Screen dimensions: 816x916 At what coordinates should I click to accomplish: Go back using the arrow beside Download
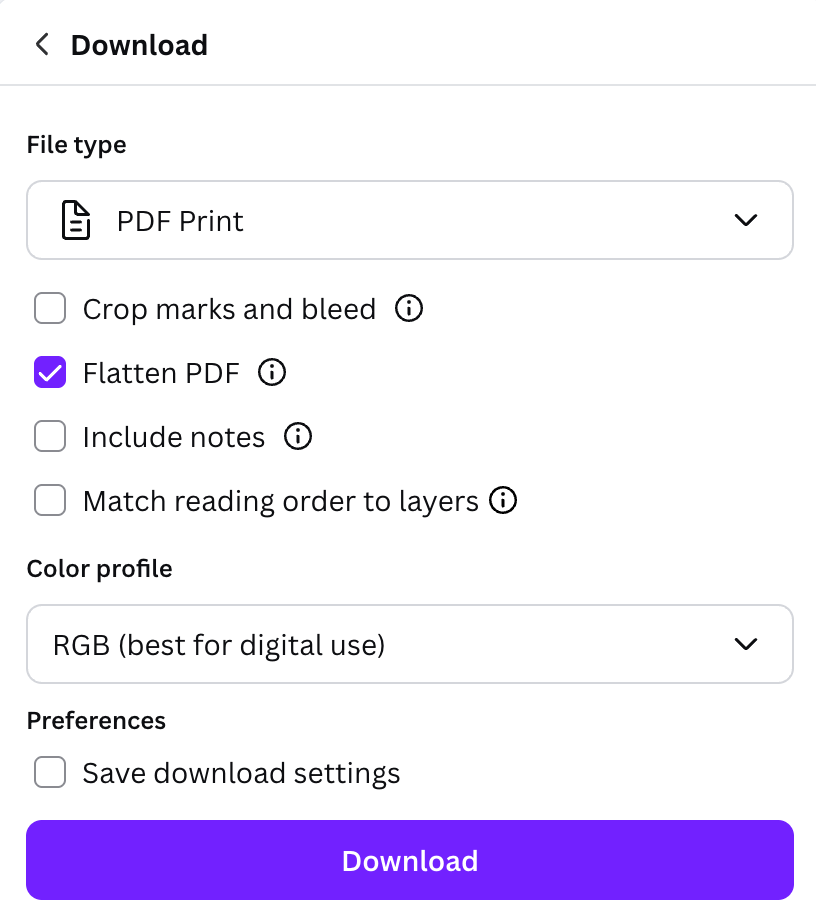[x=42, y=45]
